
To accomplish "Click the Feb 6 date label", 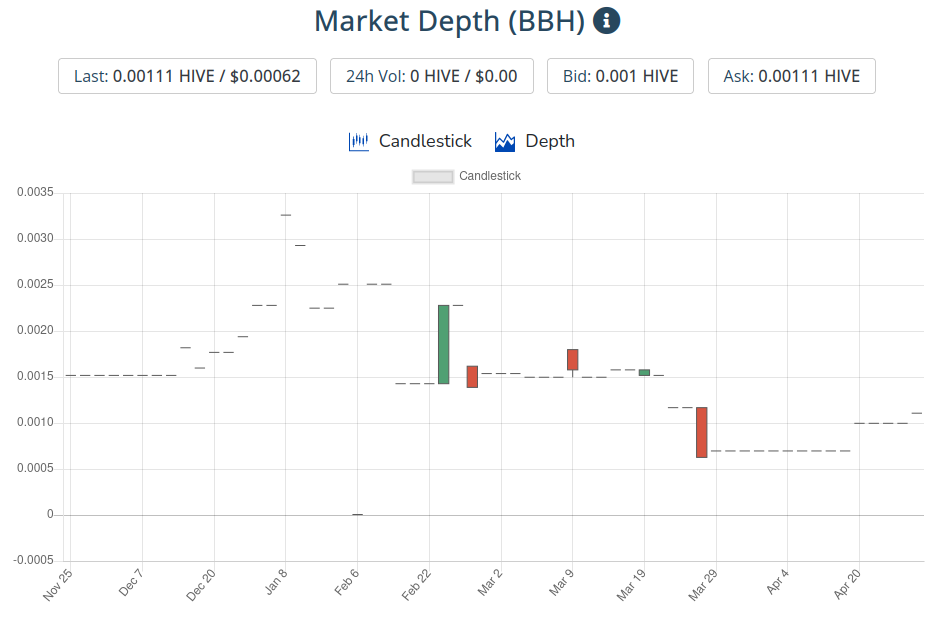I will pos(347,582).
